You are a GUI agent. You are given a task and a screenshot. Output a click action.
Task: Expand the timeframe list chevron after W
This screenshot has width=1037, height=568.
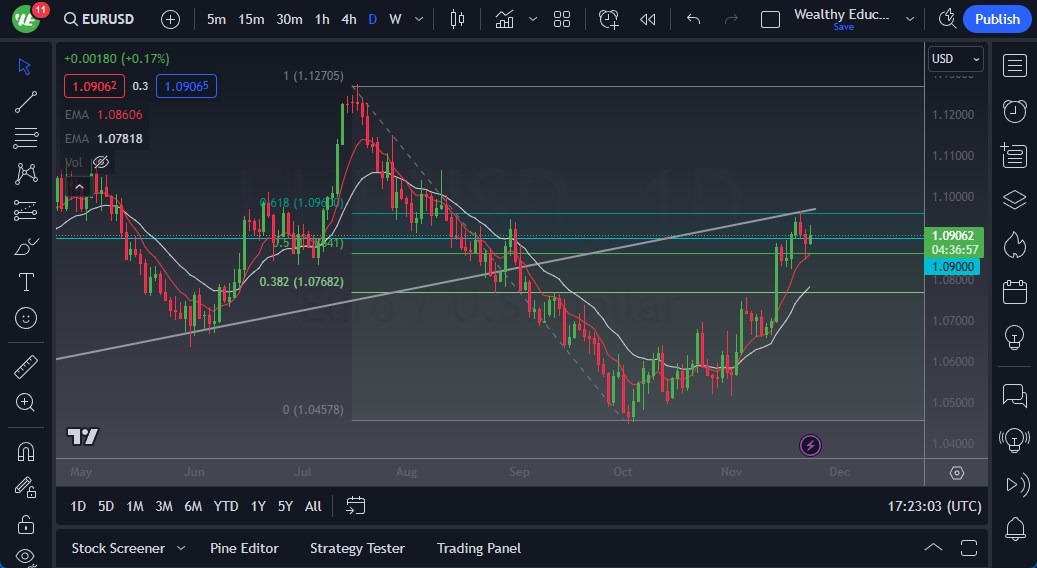pyautogui.click(x=418, y=19)
